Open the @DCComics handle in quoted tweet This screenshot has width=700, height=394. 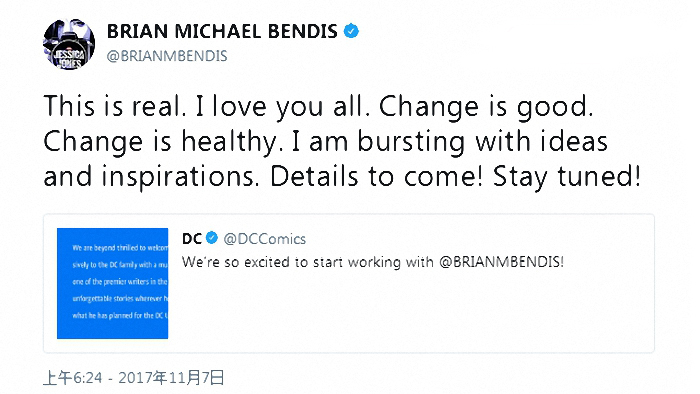[x=265, y=239]
